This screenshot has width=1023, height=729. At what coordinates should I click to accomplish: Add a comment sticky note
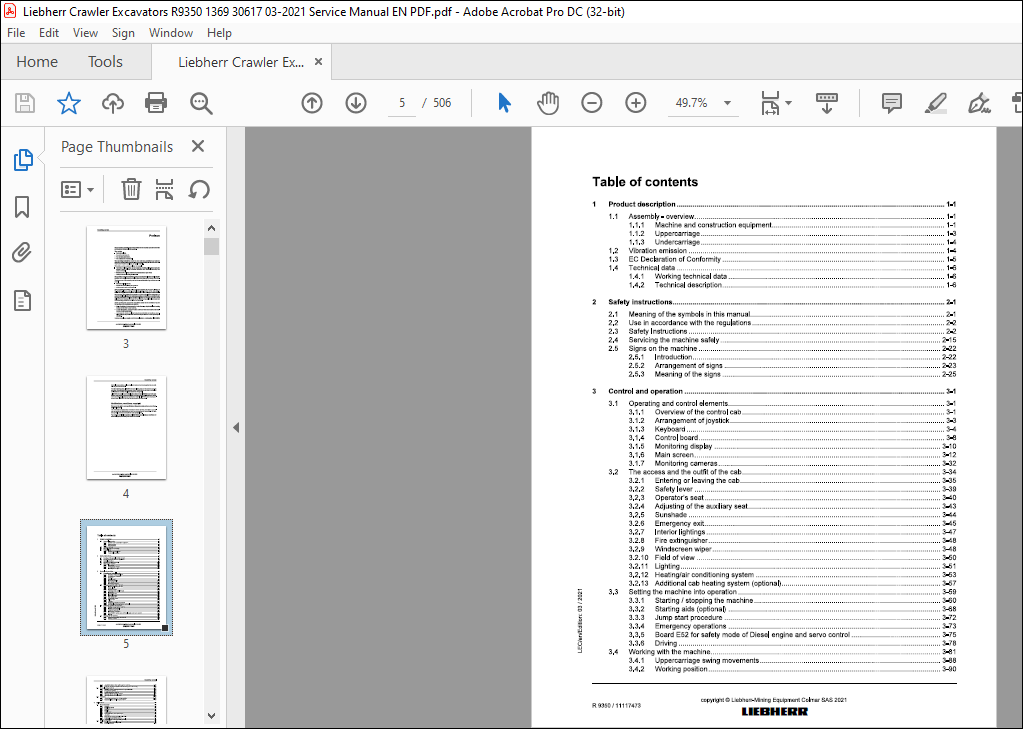click(x=891, y=103)
